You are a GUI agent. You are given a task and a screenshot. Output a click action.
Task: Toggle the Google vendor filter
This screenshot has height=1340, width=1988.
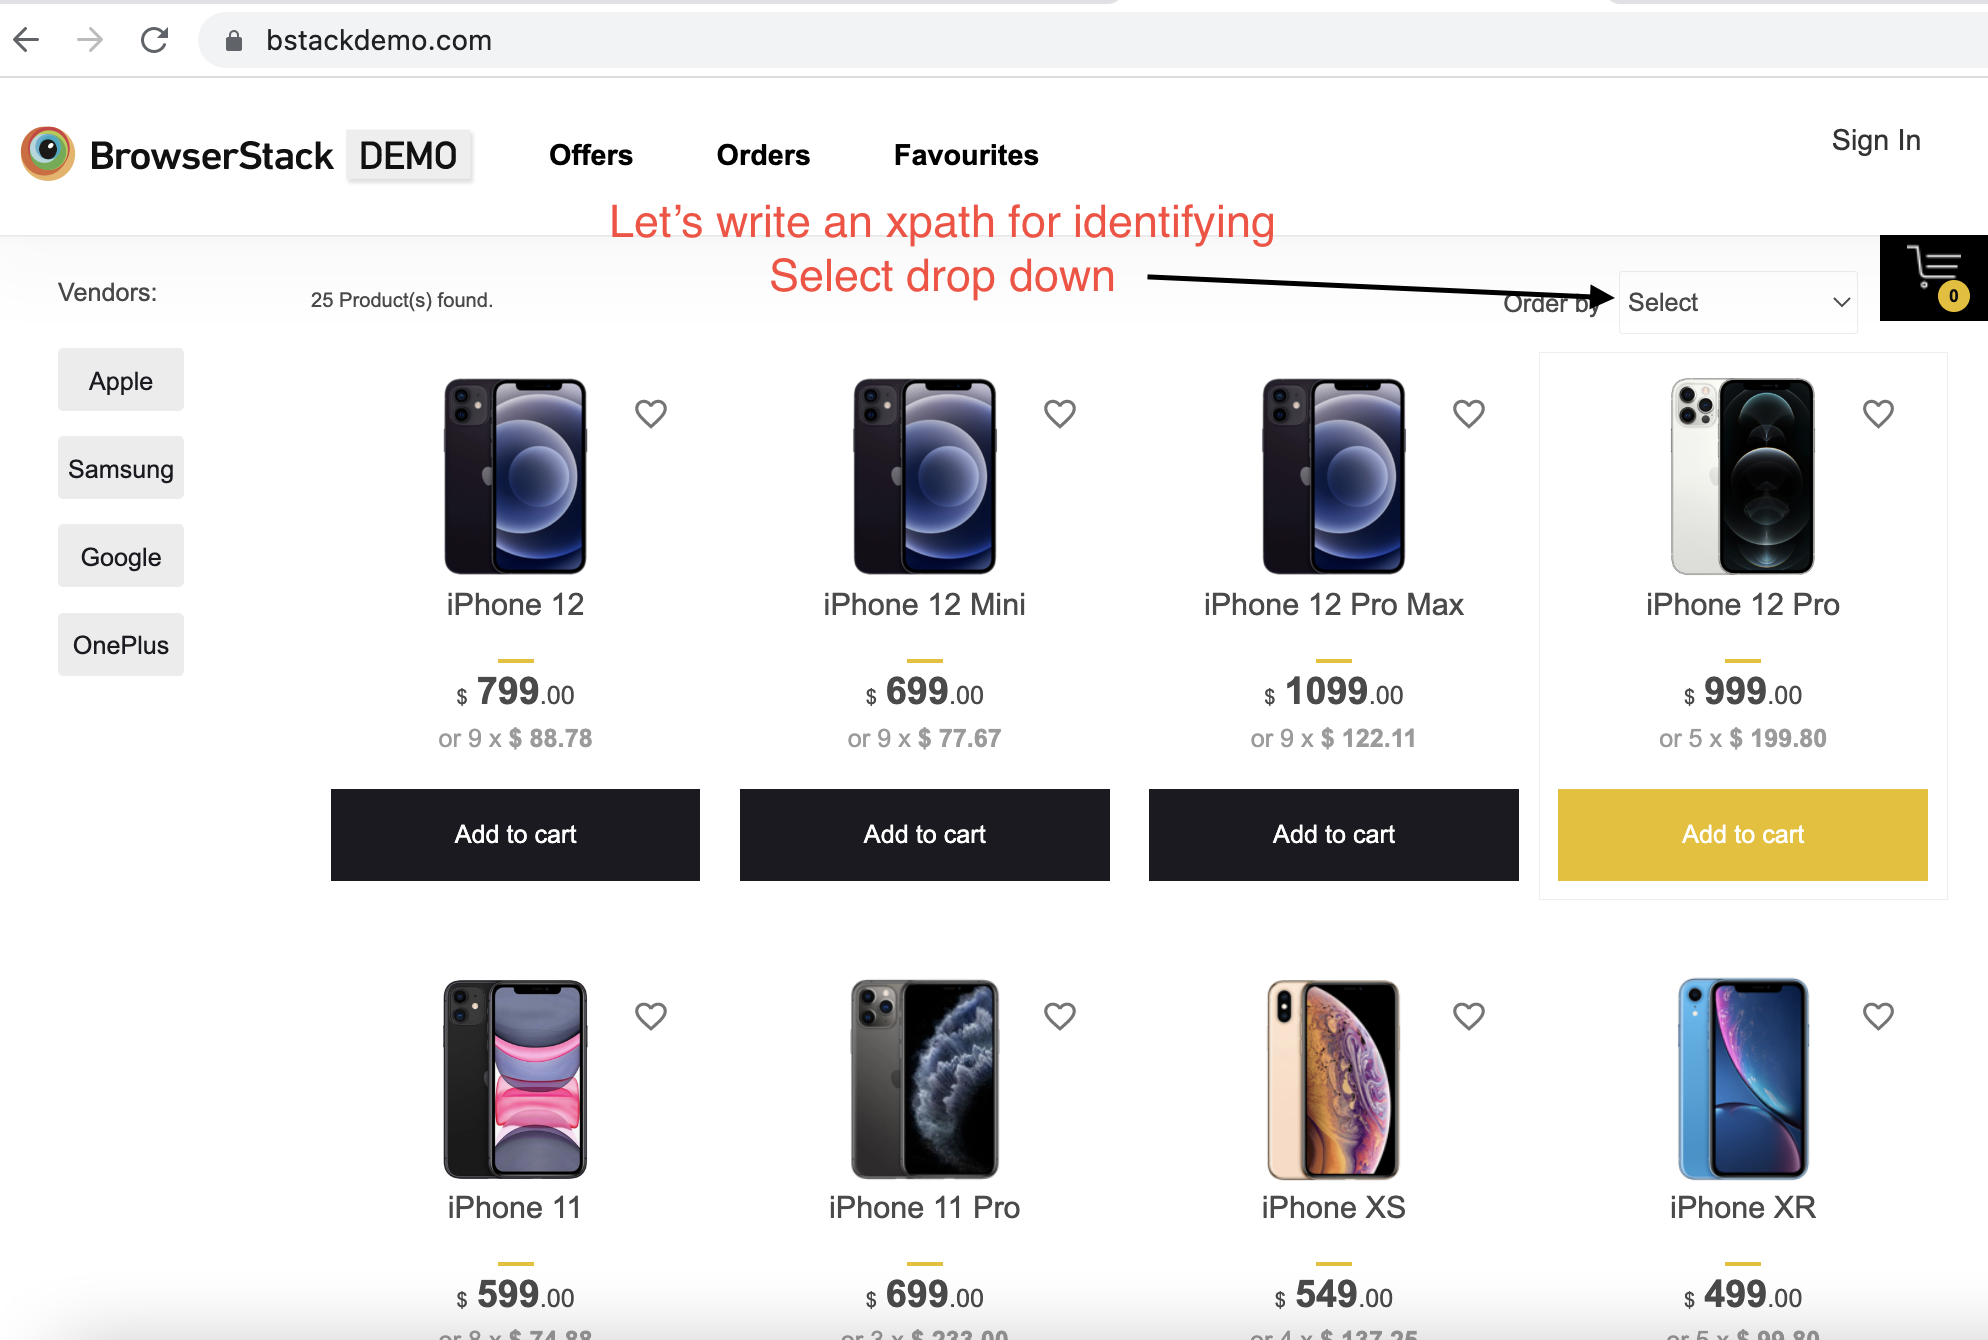120,556
